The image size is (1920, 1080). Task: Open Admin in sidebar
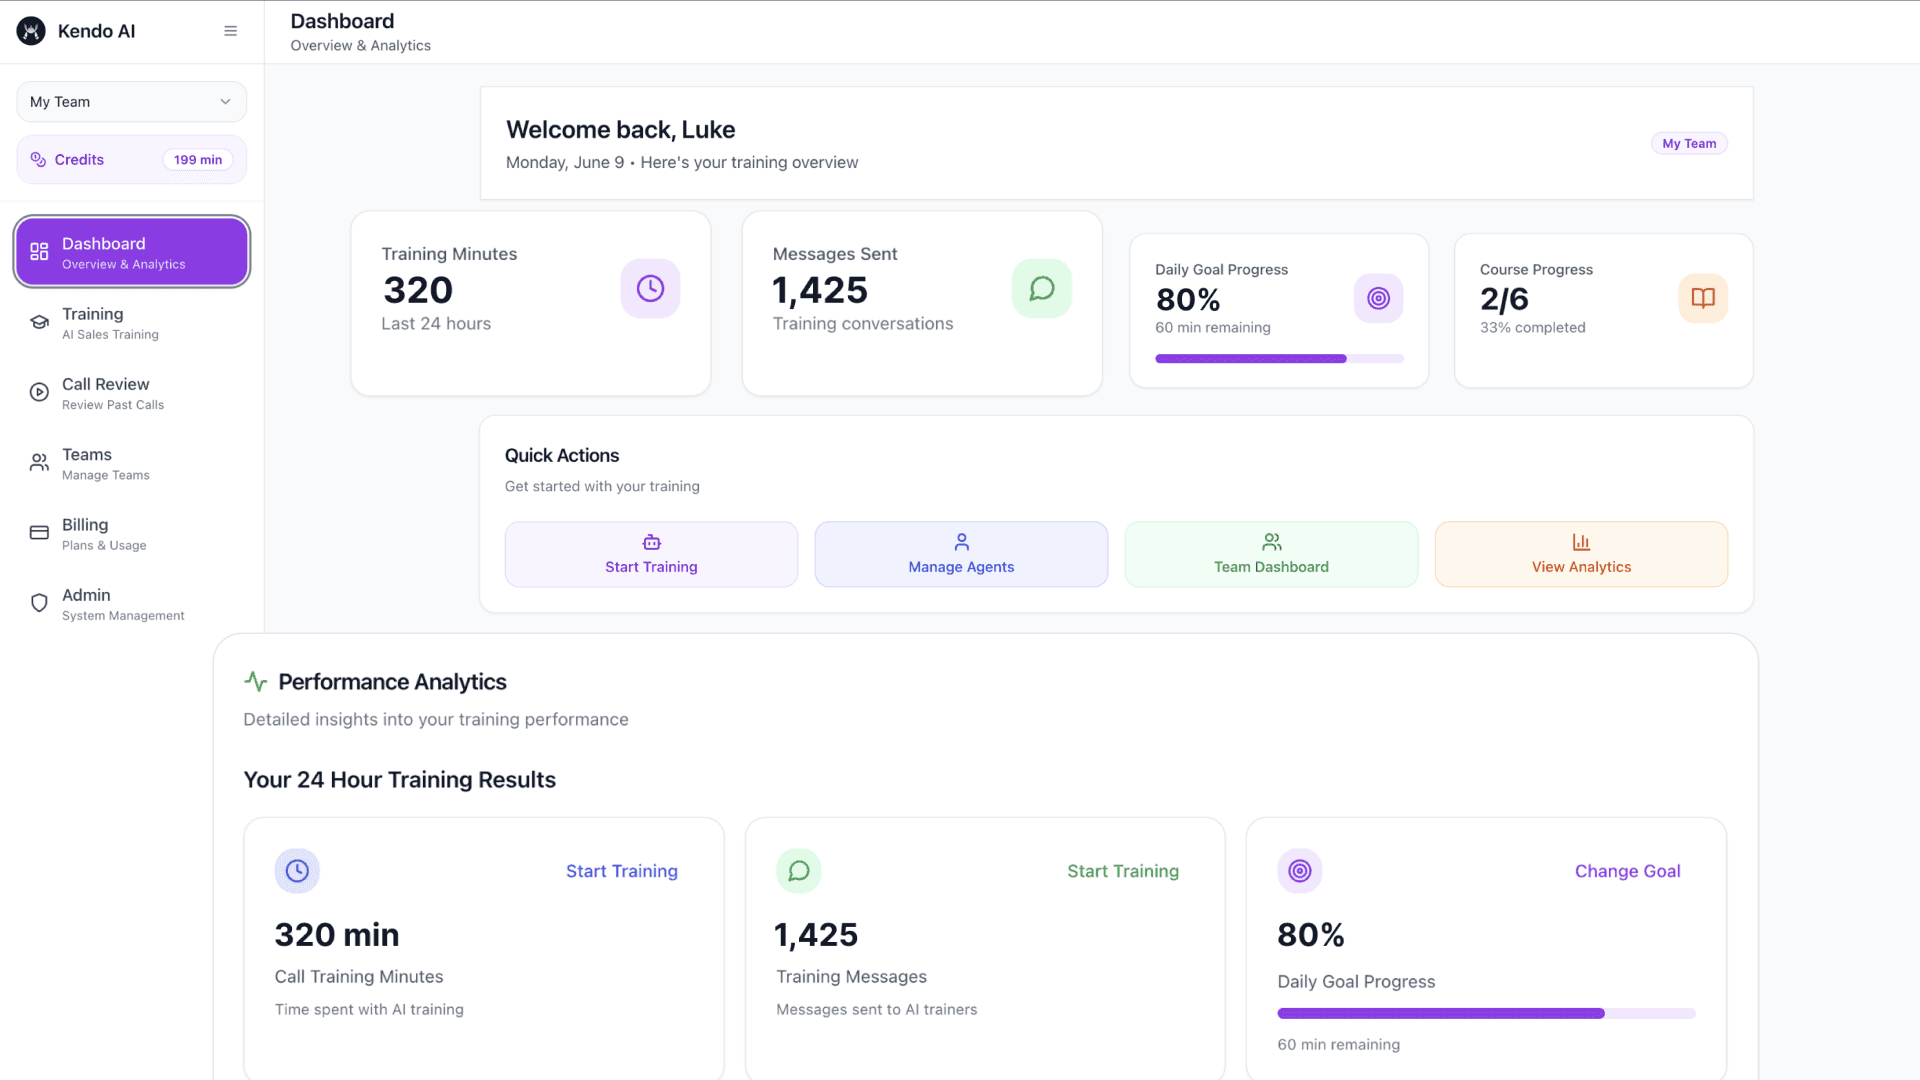(x=131, y=604)
